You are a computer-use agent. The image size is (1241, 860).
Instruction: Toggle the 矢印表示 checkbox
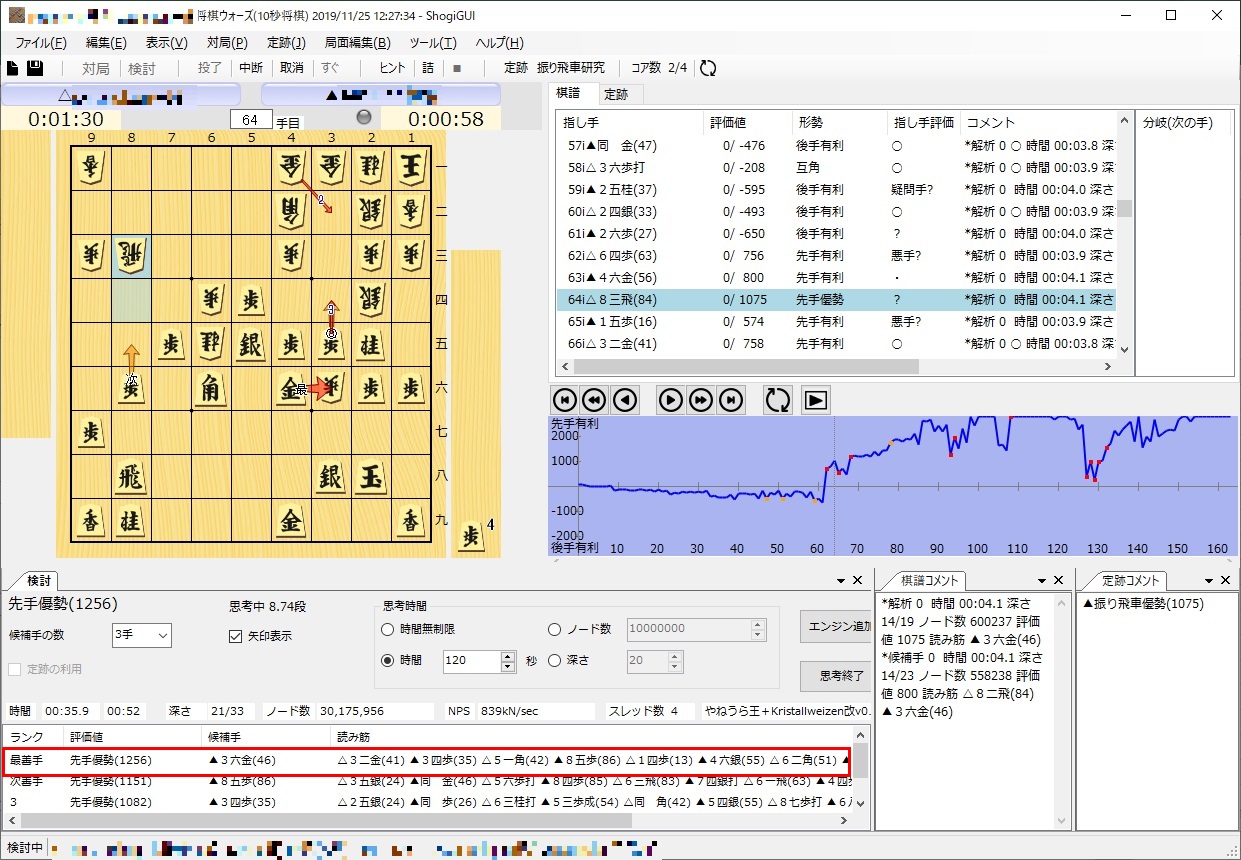[236, 636]
